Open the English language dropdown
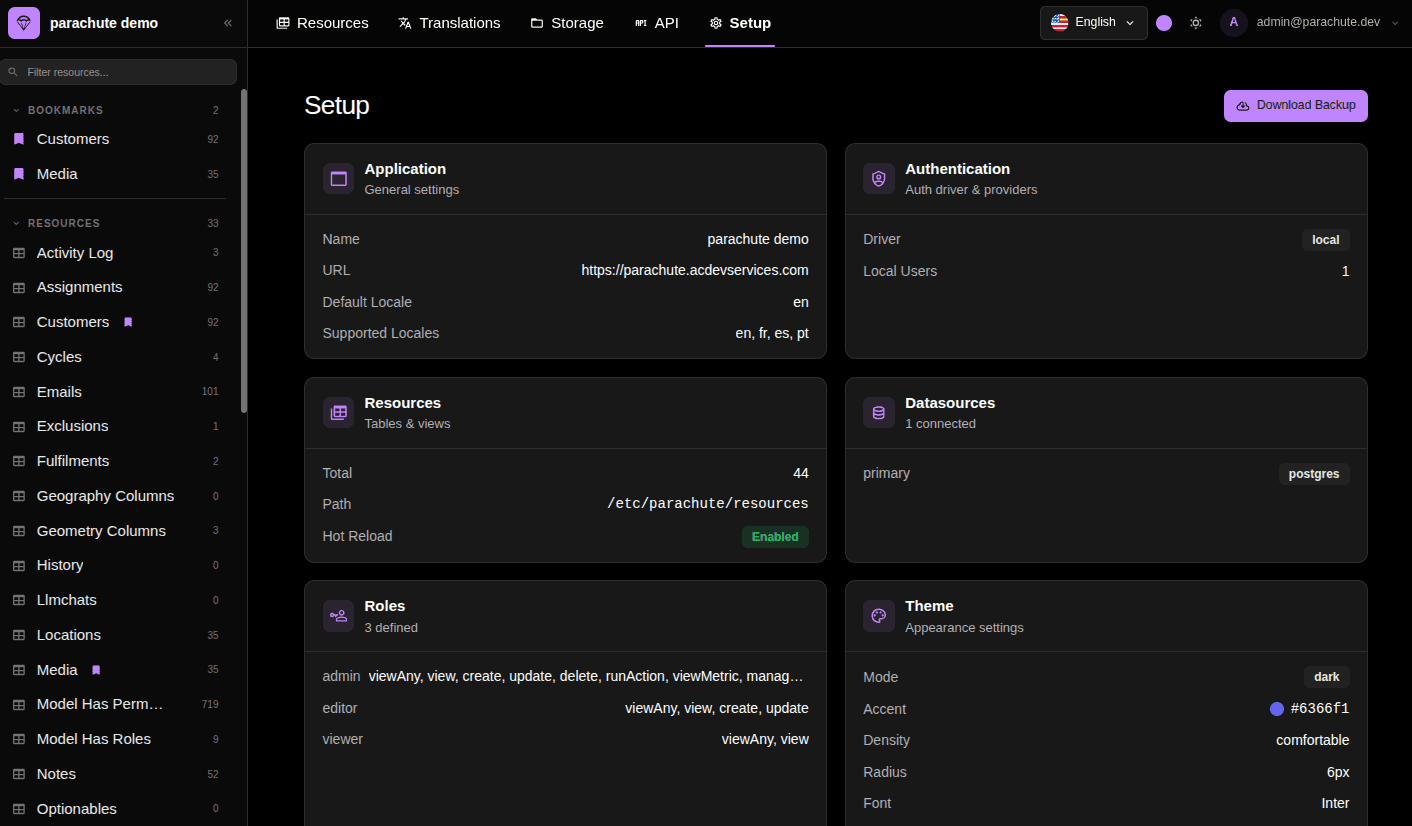Viewport: 1412px width, 826px height. (1094, 22)
